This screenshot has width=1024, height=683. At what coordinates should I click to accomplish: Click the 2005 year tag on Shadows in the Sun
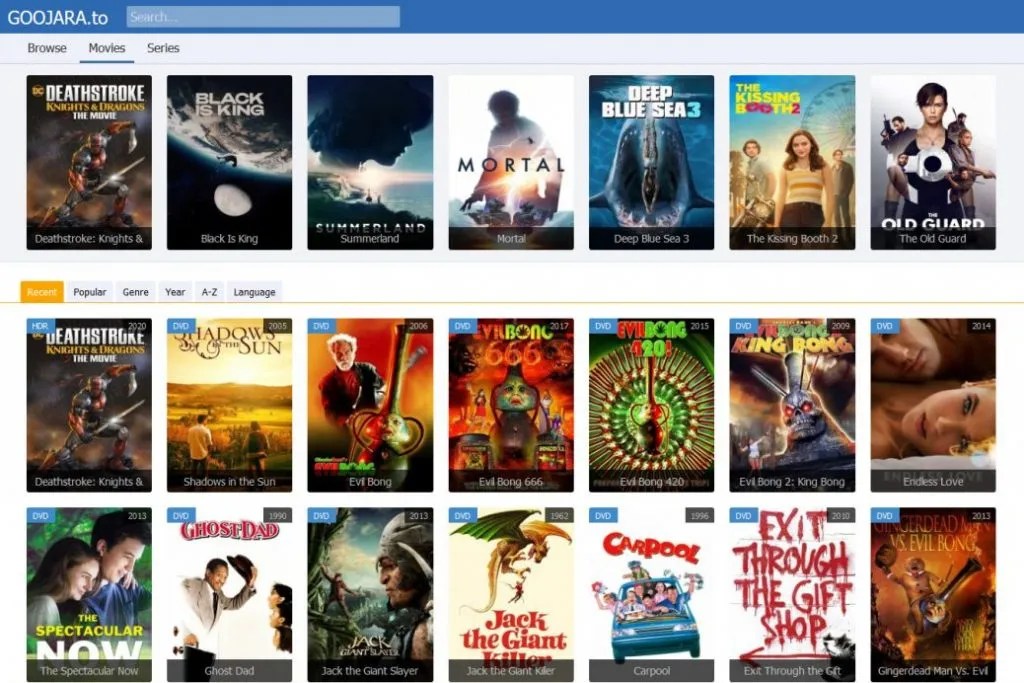click(278, 326)
